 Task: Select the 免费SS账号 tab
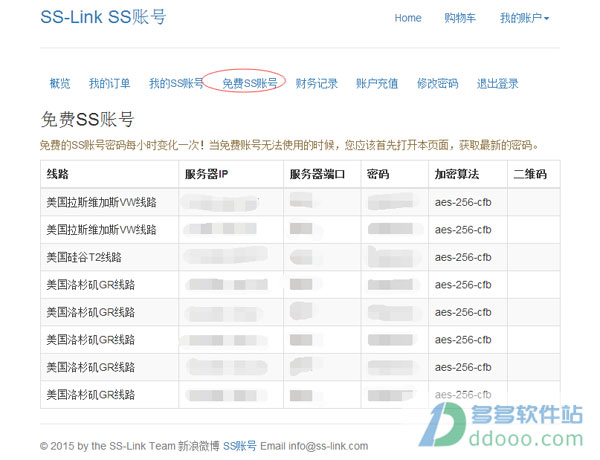tap(250, 83)
